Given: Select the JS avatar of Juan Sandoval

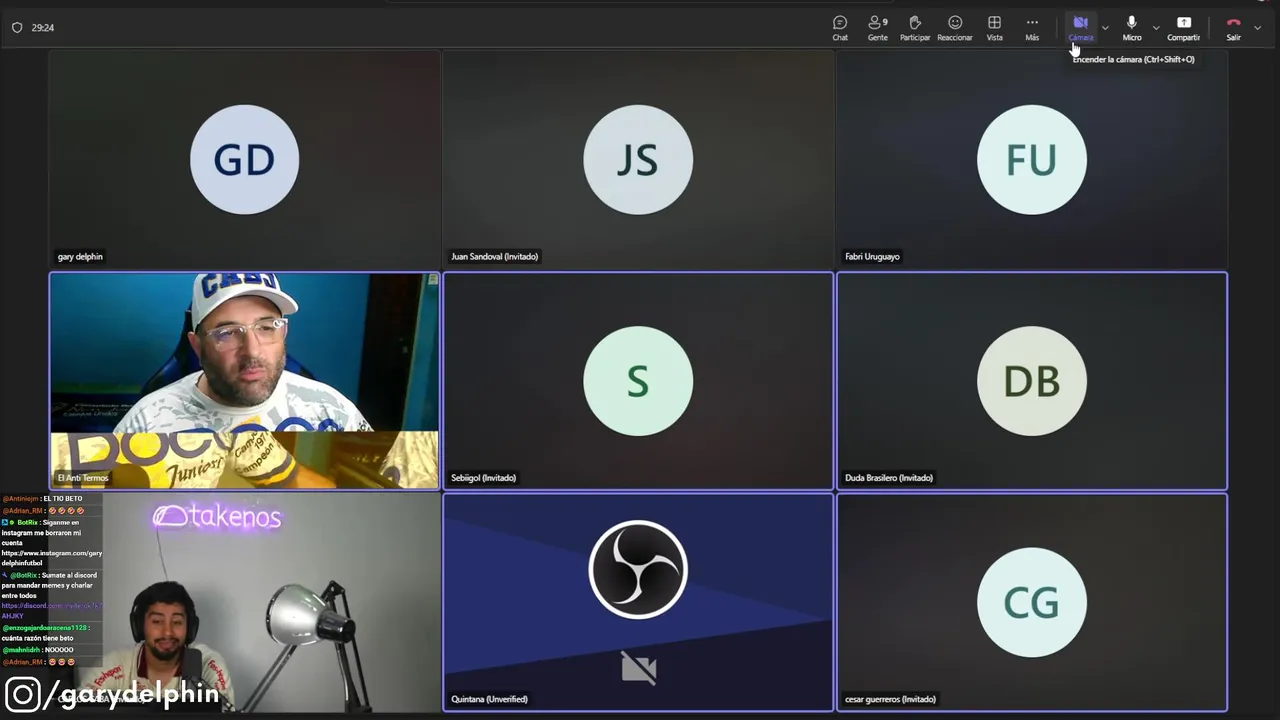Looking at the screenshot, I should [638, 160].
